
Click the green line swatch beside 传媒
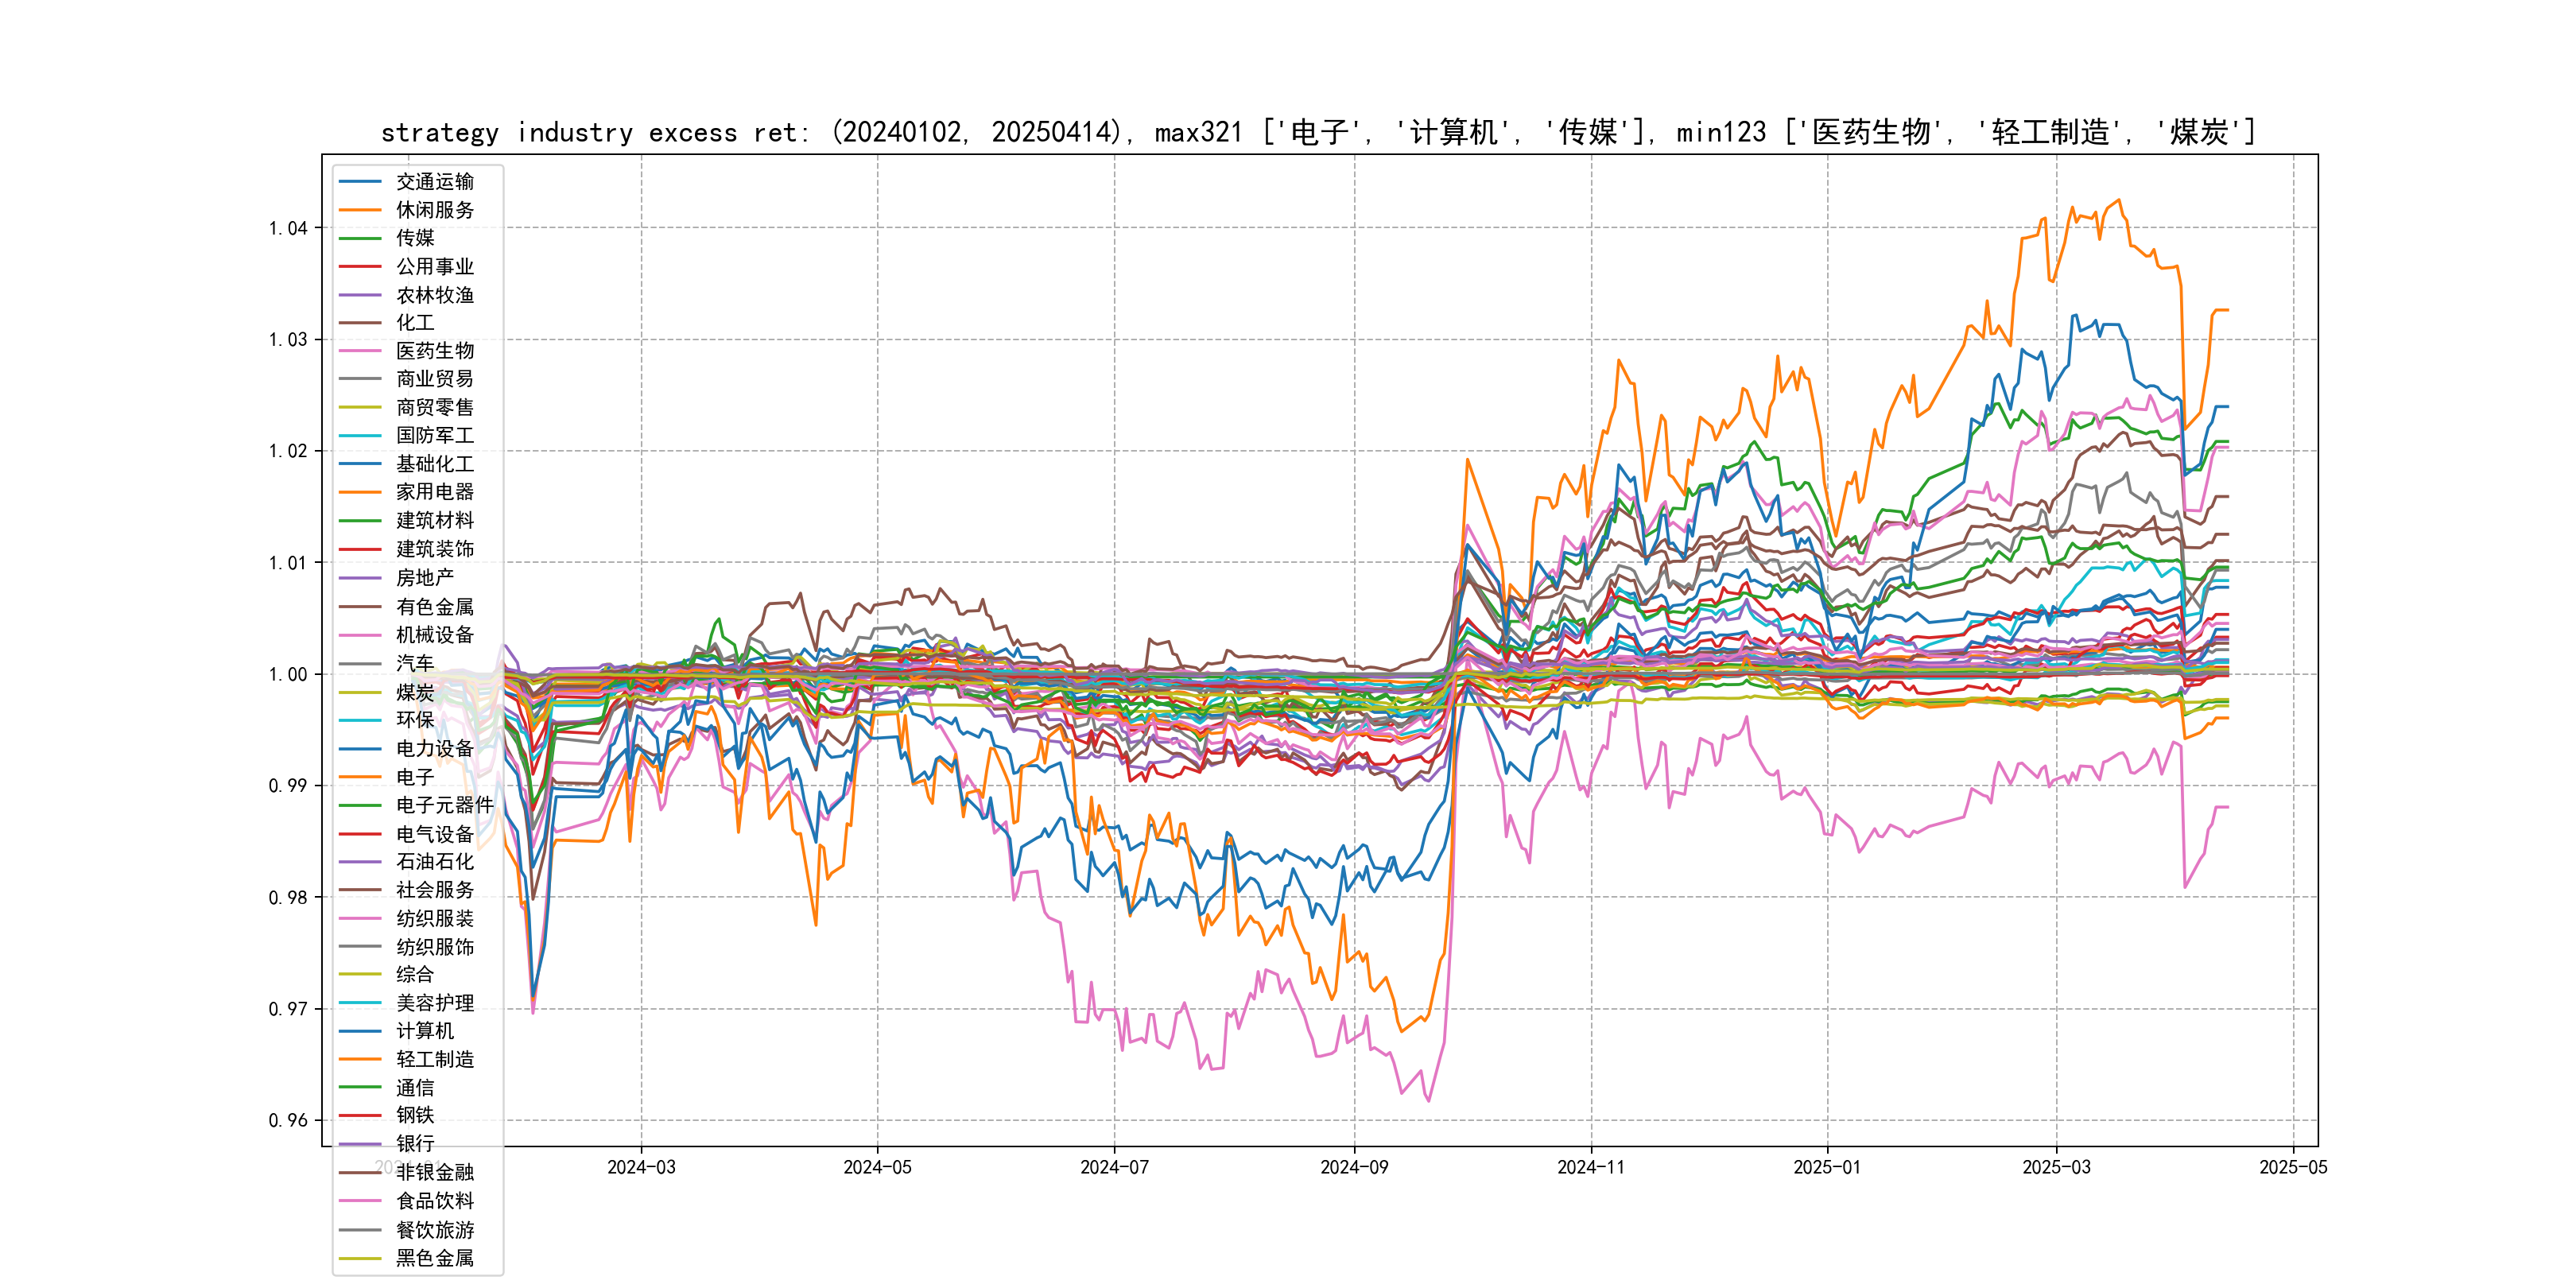(x=360, y=238)
